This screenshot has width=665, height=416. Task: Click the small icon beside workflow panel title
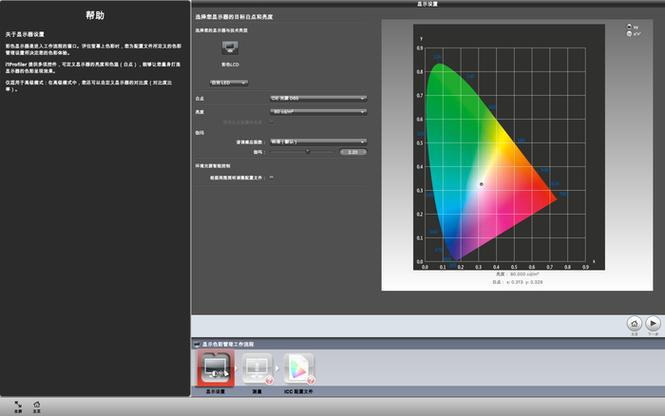click(x=197, y=344)
